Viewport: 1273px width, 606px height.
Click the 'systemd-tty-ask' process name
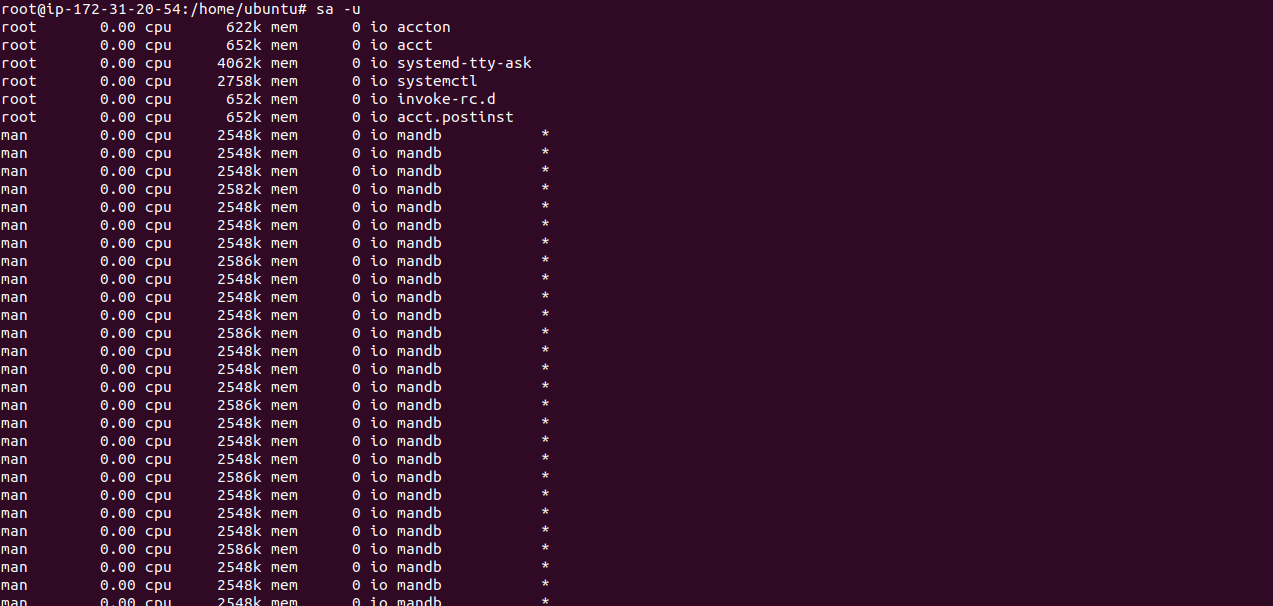(464, 63)
